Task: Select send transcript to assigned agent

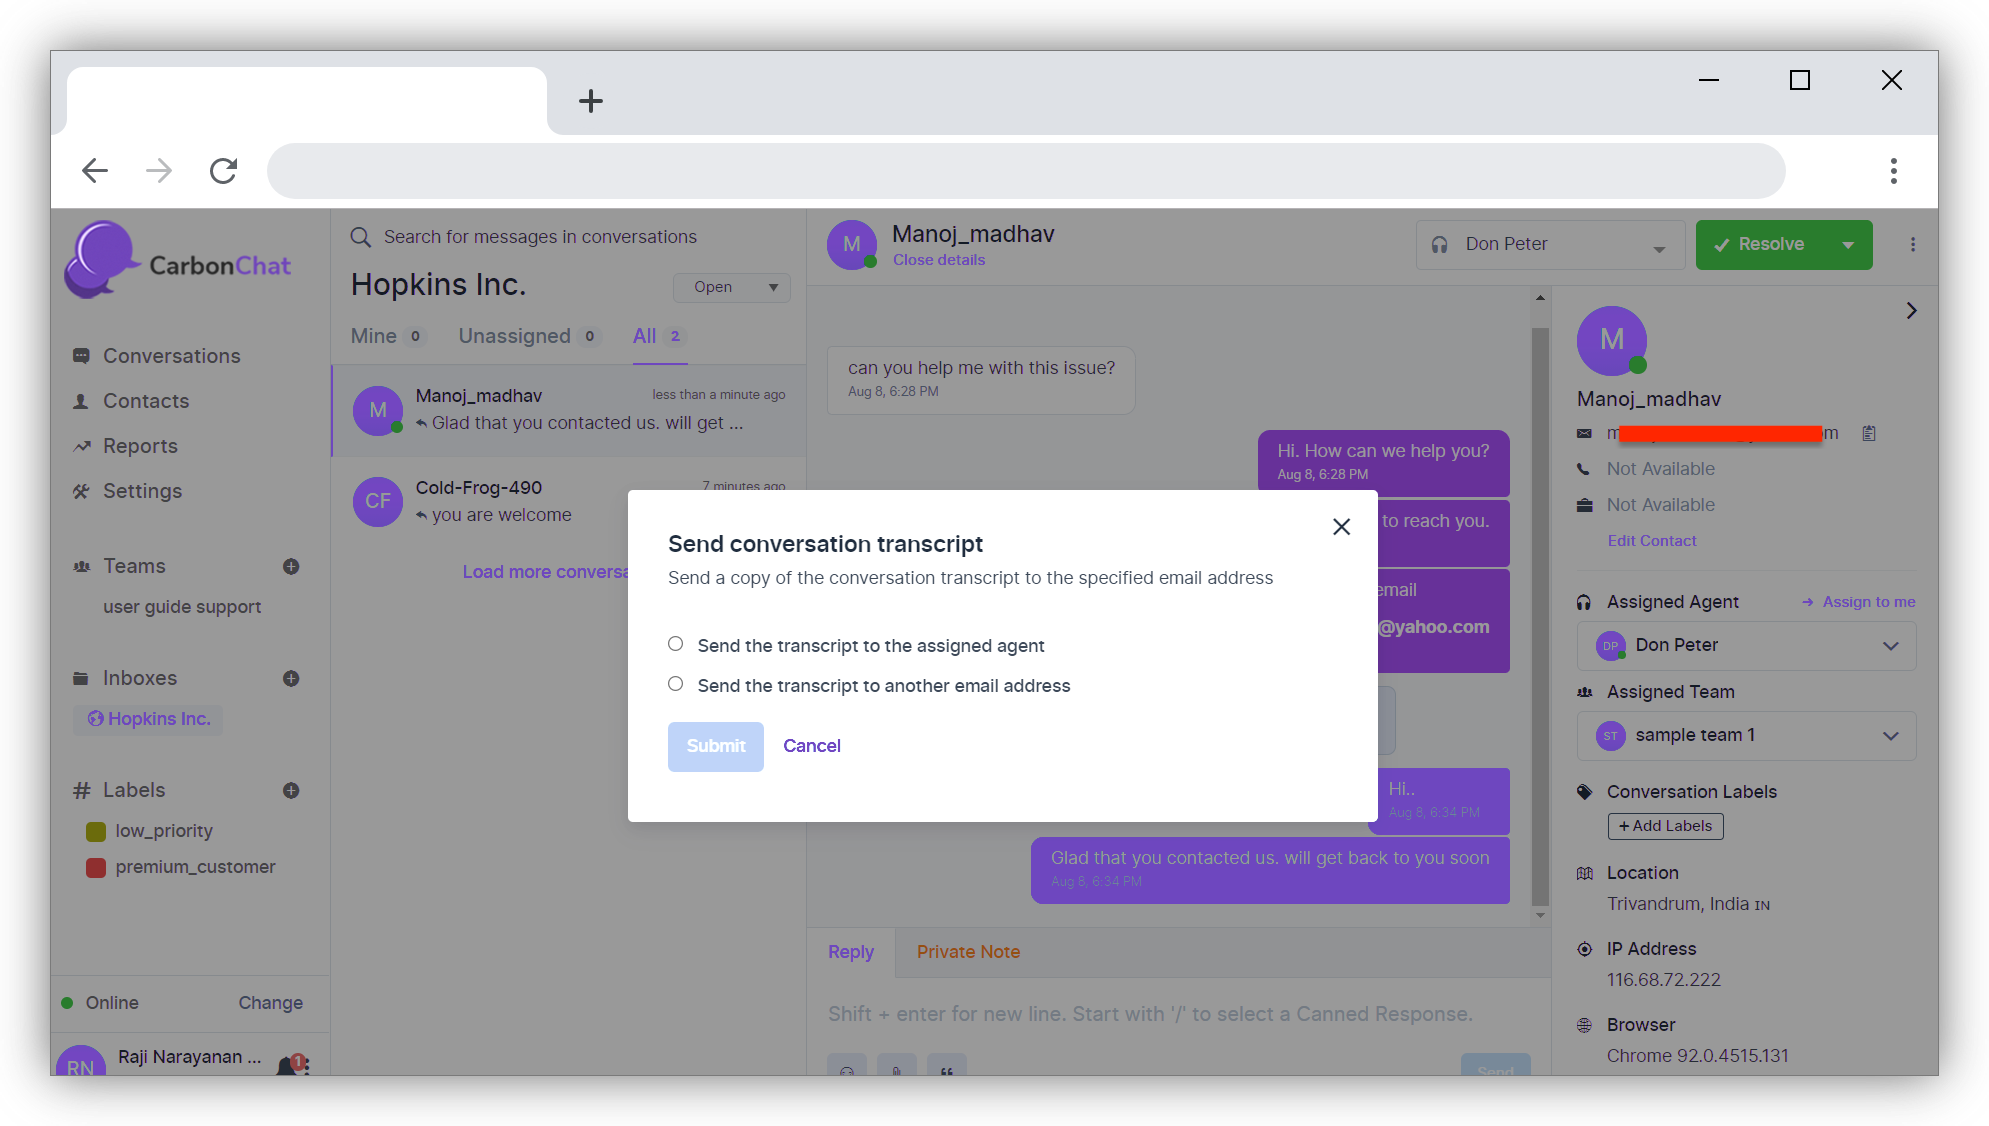Action: (x=676, y=644)
